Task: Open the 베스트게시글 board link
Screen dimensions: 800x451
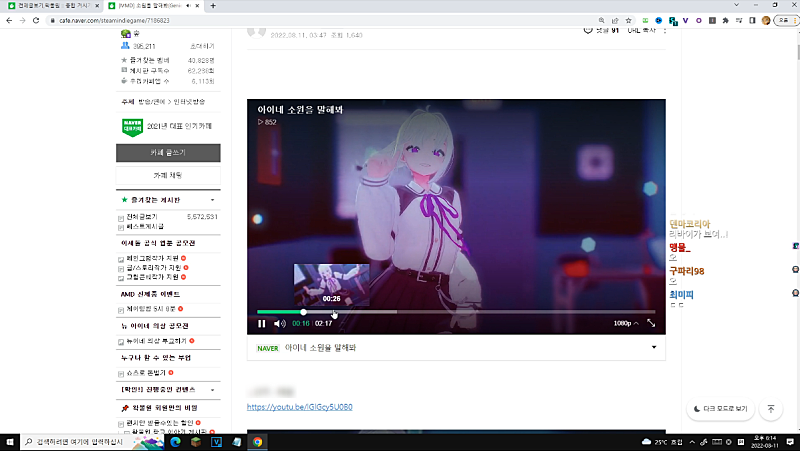Action: pyautogui.click(x=145, y=226)
